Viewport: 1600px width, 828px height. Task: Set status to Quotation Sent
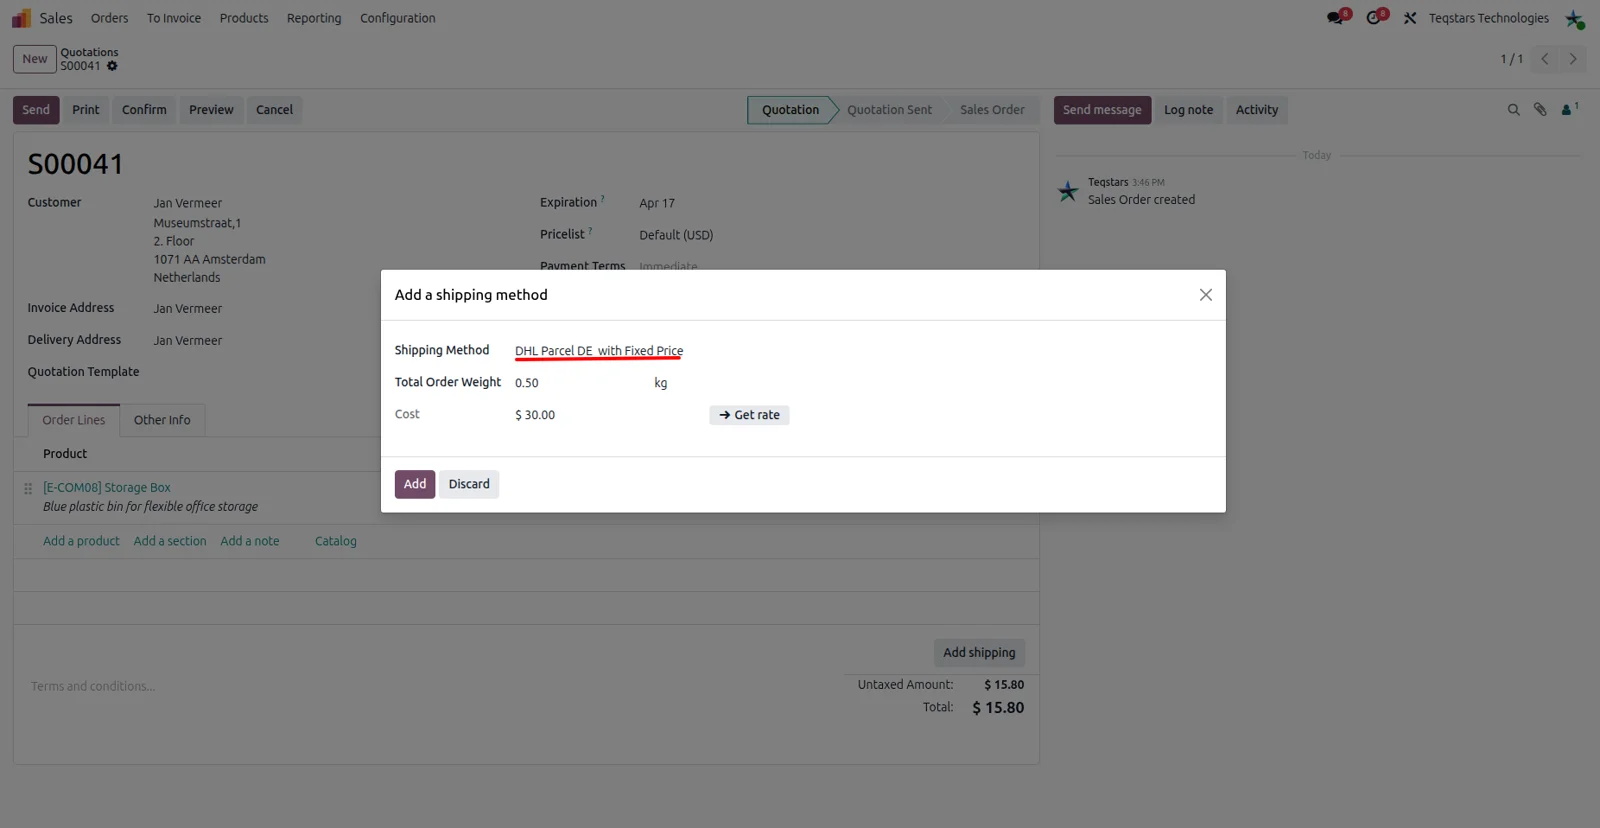(889, 110)
